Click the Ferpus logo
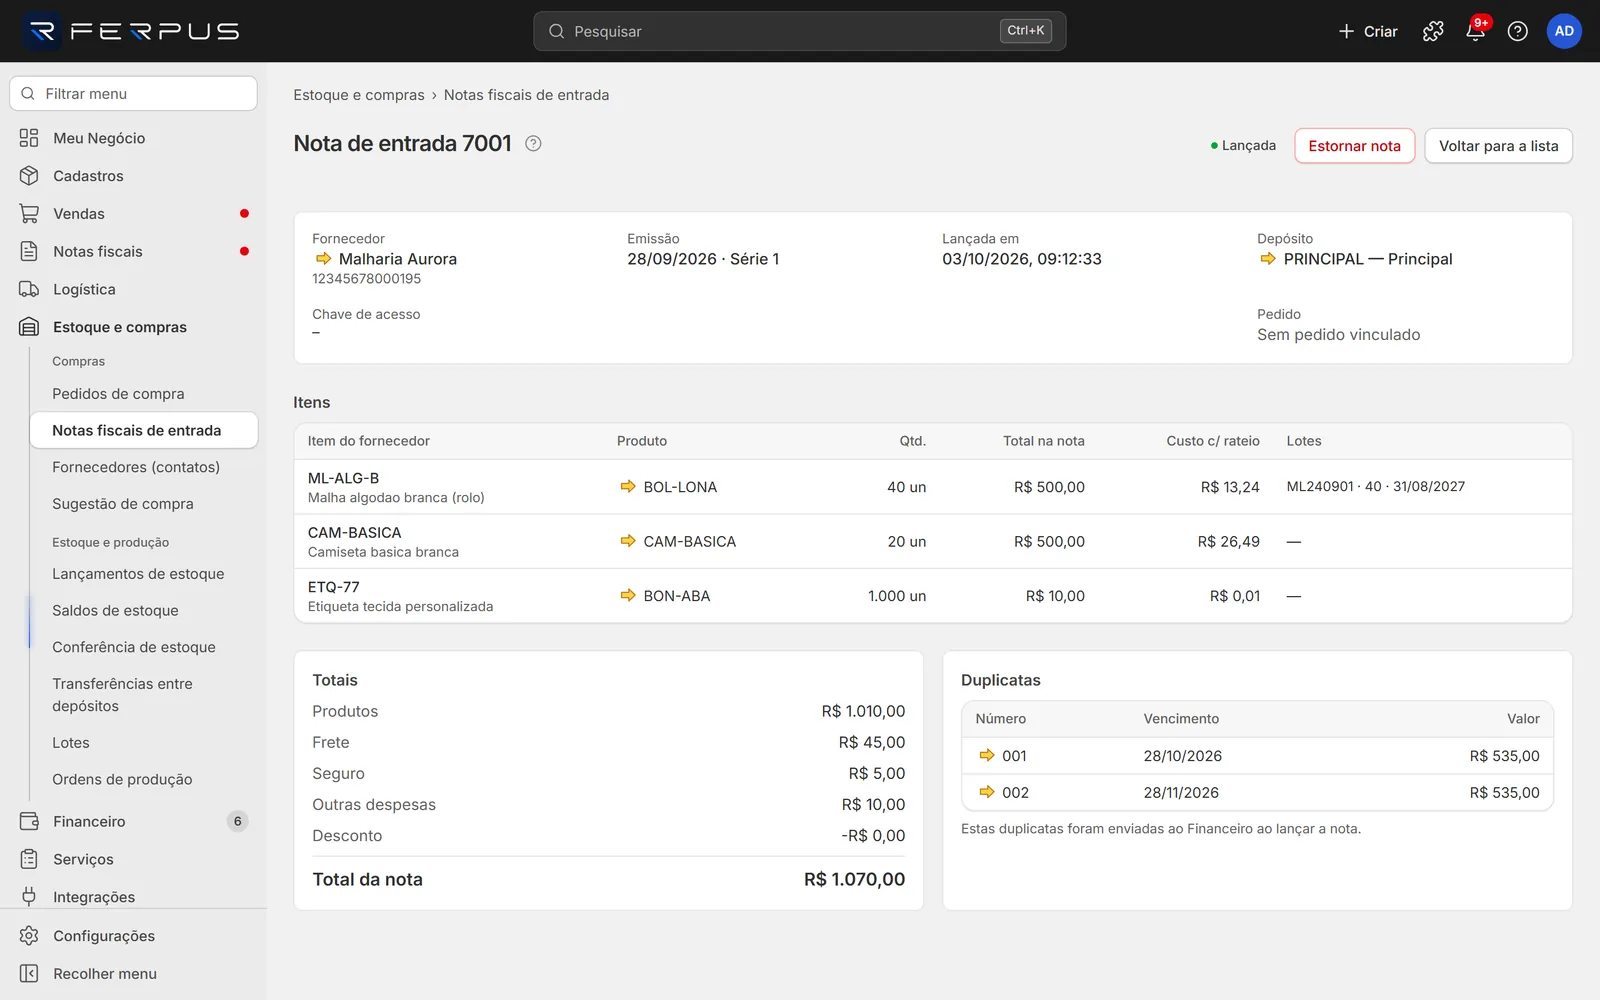 (132, 31)
